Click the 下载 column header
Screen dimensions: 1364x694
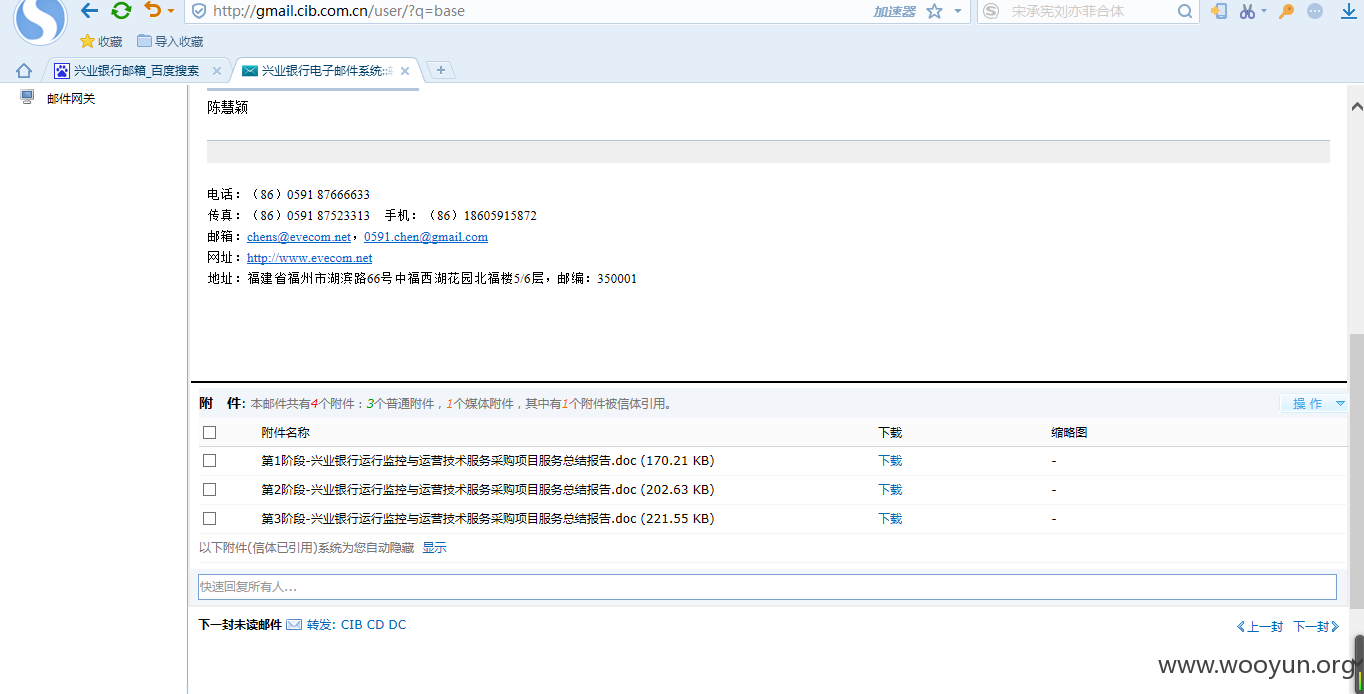point(890,433)
